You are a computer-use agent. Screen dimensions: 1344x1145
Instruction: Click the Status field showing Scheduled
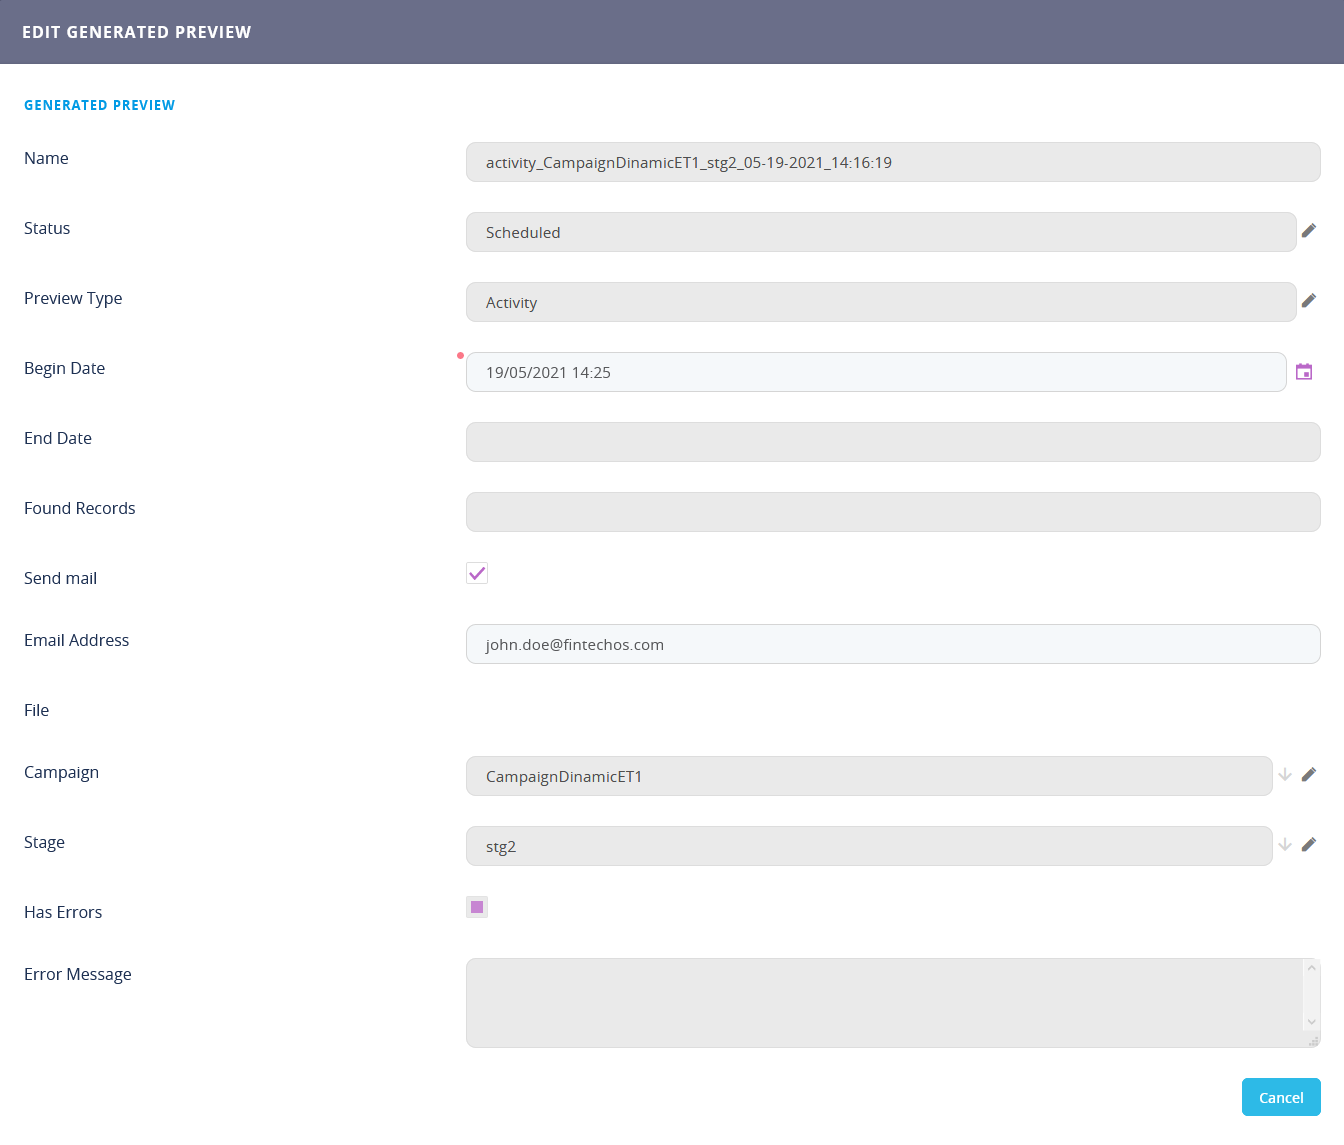pos(880,232)
